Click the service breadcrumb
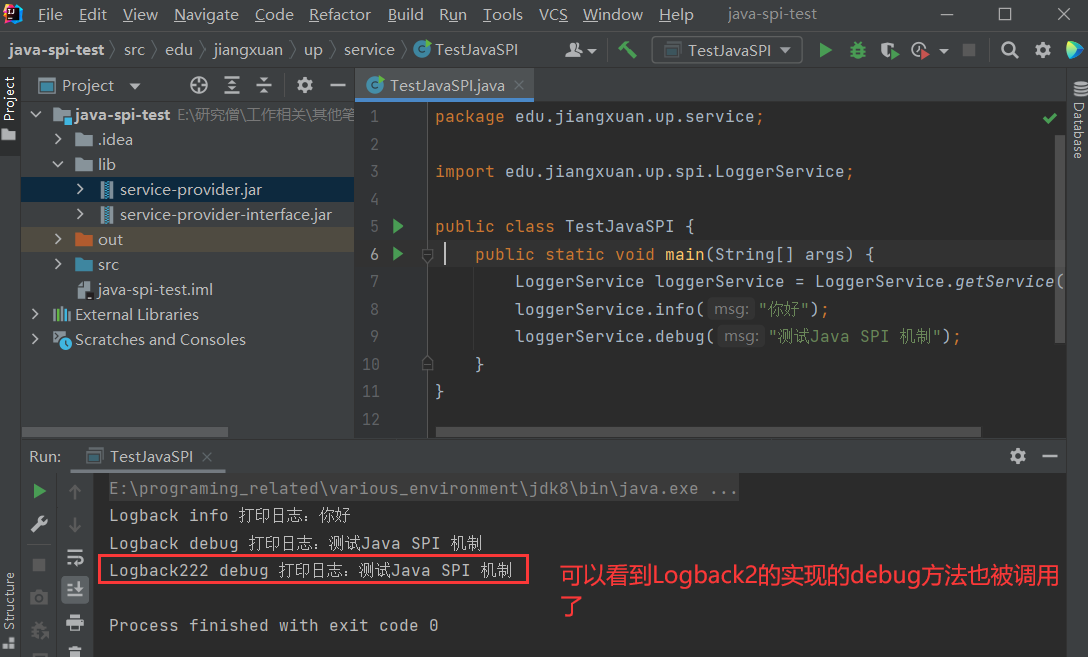1088x657 pixels. pyautogui.click(x=369, y=50)
